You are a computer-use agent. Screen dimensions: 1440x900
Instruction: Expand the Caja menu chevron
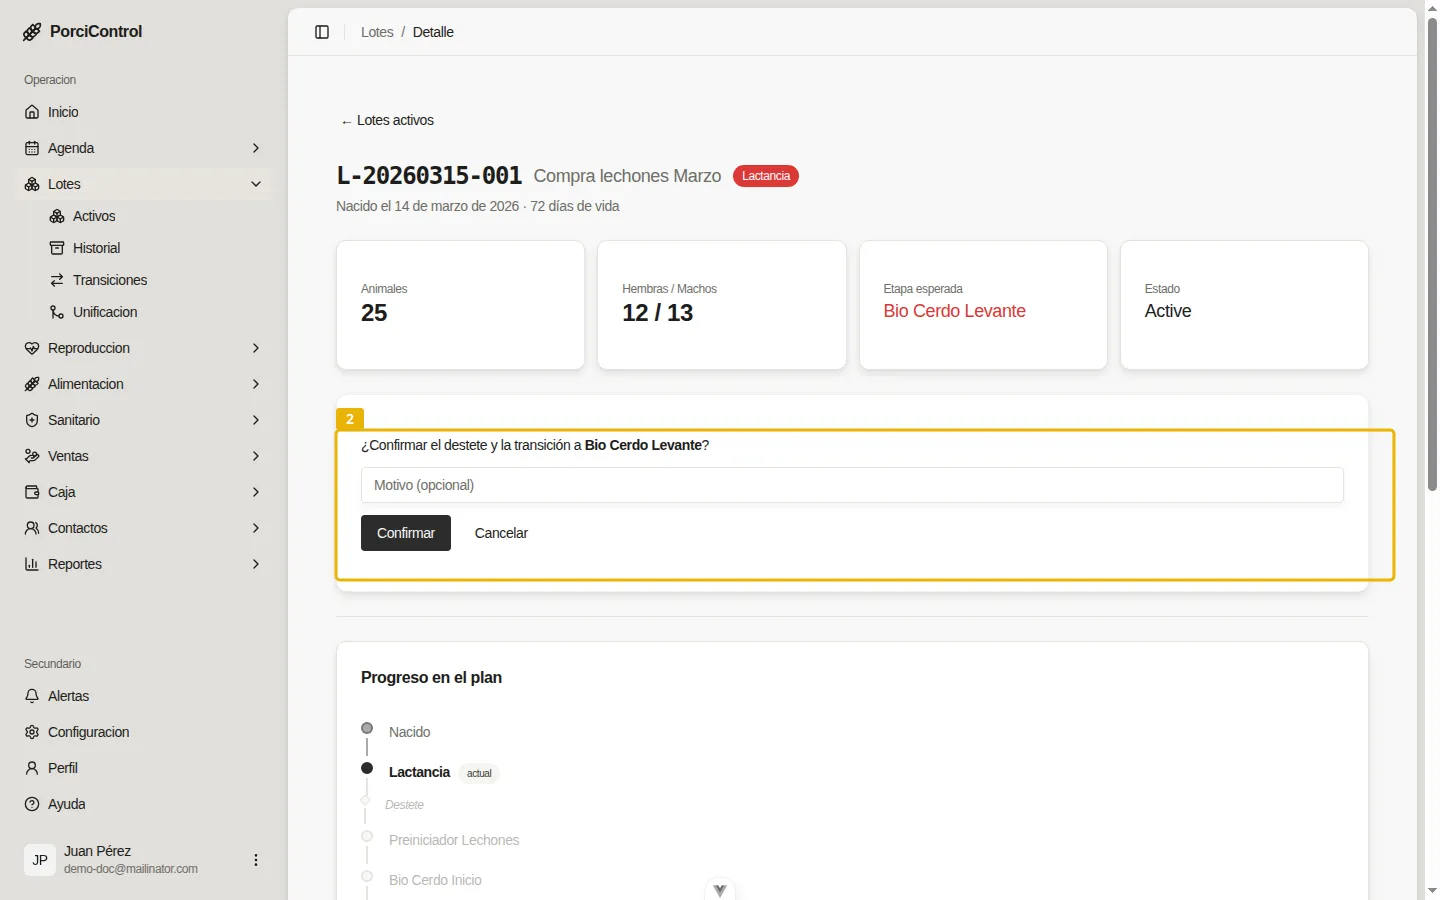256,492
